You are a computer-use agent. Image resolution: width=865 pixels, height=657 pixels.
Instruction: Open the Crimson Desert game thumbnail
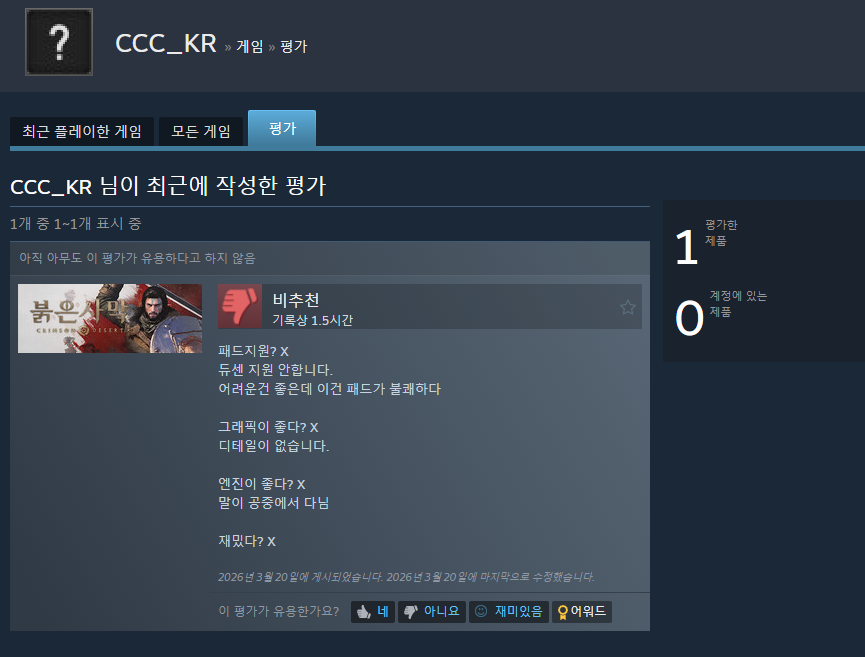(x=110, y=318)
